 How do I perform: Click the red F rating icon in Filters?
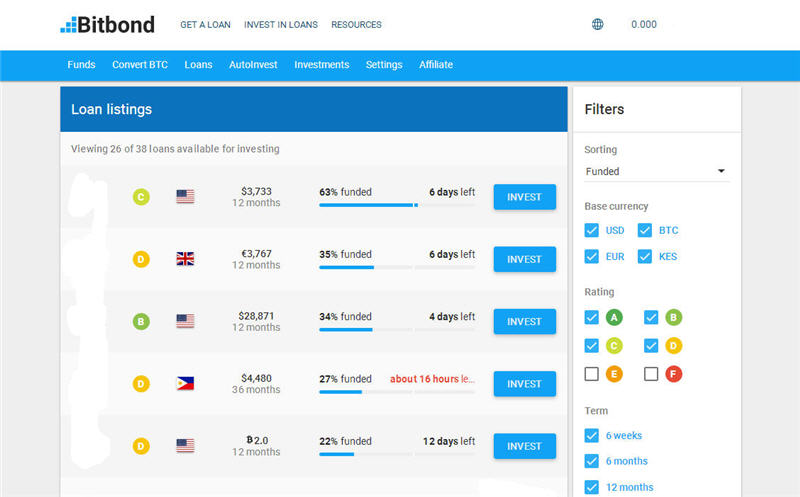point(673,374)
